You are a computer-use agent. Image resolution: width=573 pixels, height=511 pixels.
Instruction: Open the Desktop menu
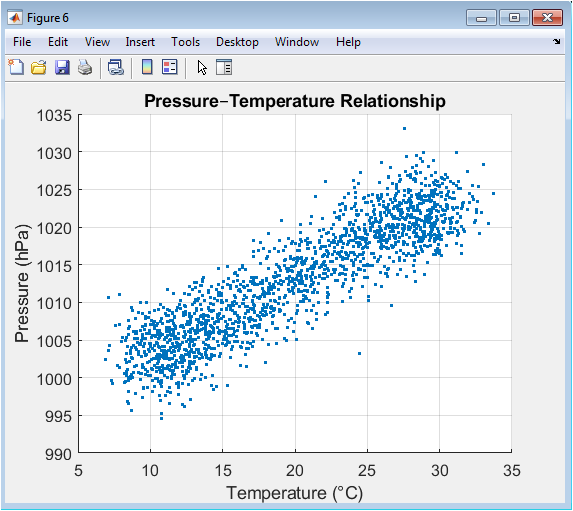[x=237, y=42]
